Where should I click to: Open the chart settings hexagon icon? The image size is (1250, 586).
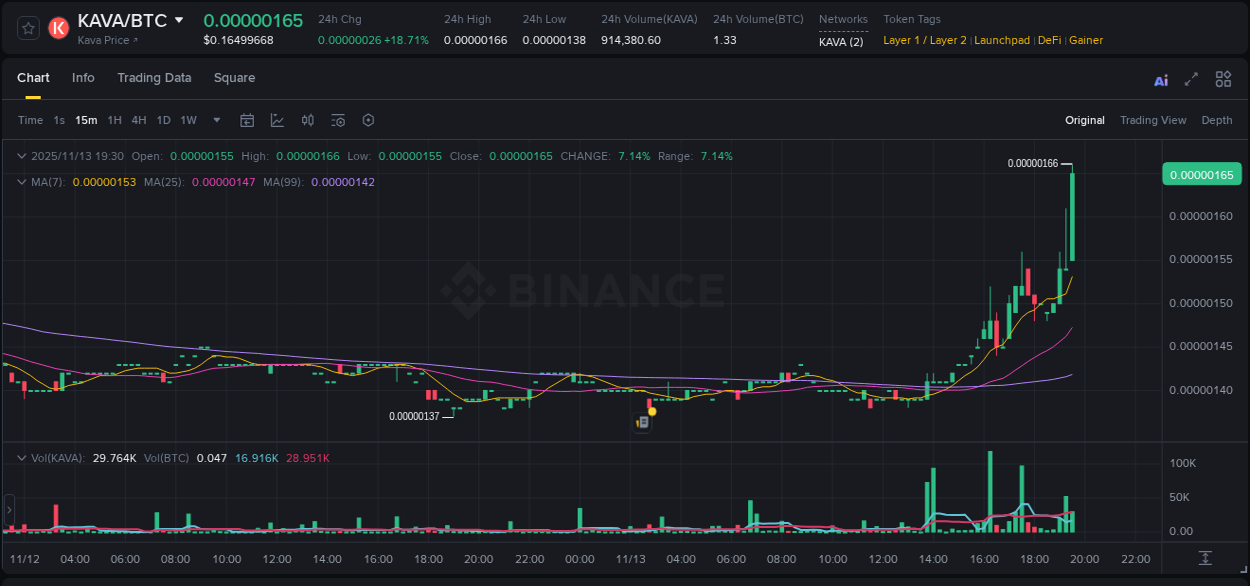pyautogui.click(x=368, y=119)
